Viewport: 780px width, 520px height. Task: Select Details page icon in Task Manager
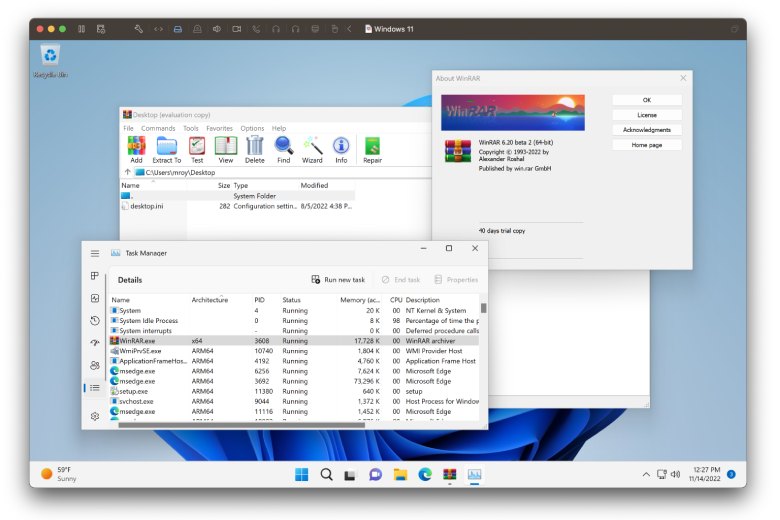(x=95, y=388)
